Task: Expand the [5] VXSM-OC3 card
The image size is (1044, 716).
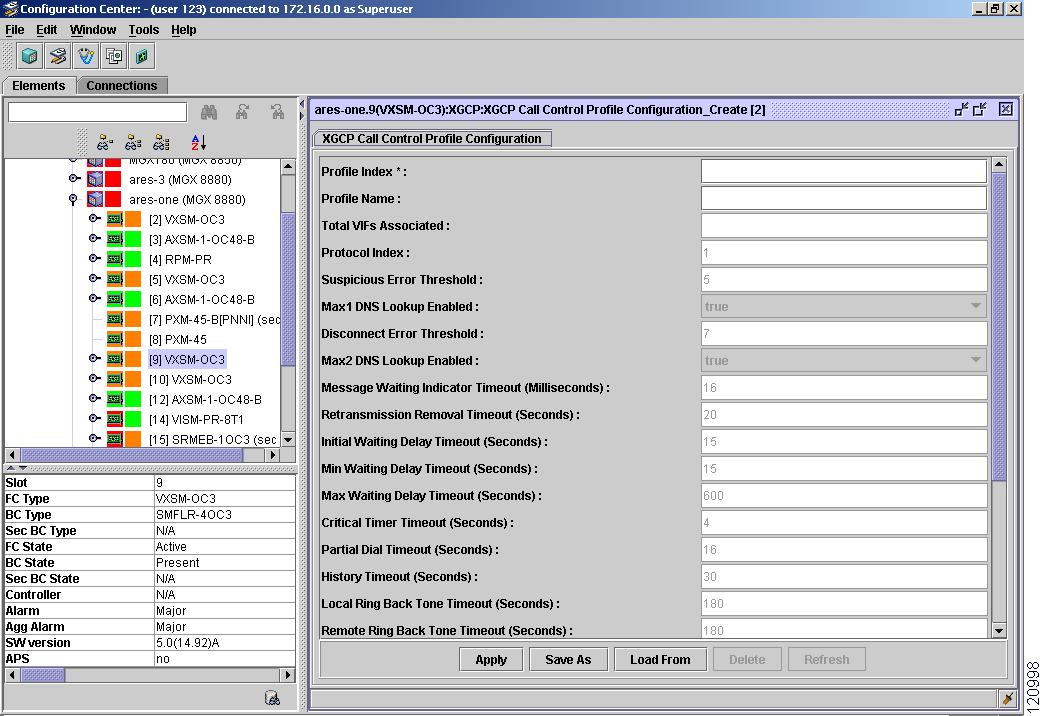Action: click(x=94, y=278)
